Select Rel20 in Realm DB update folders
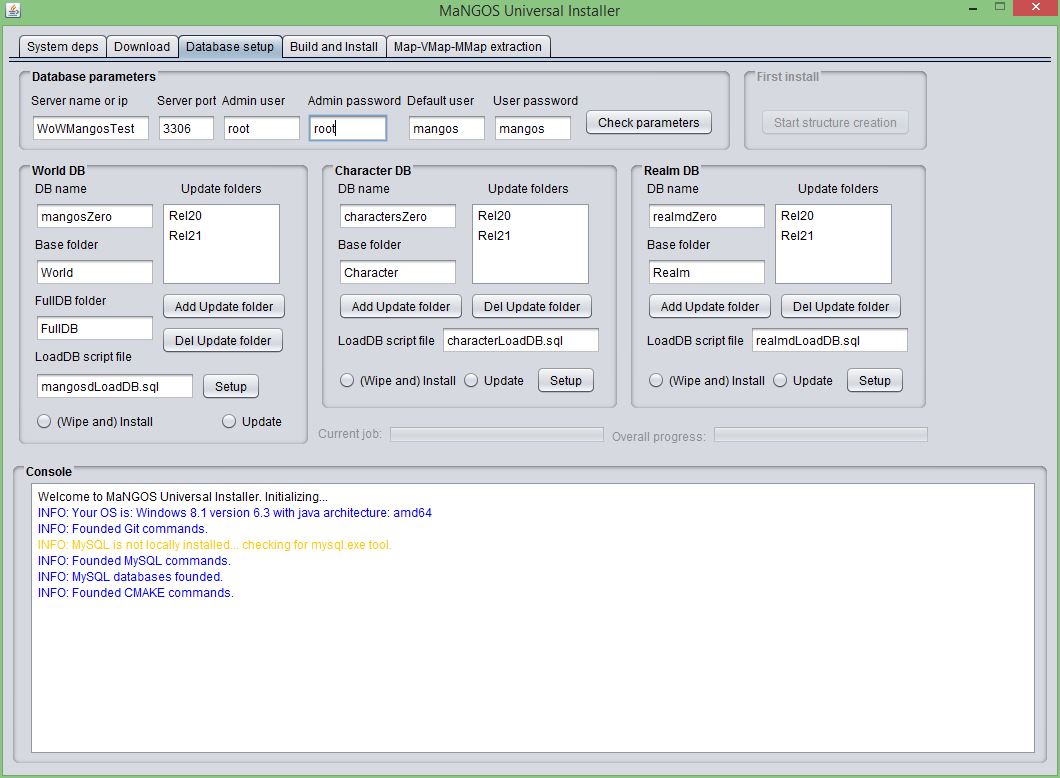1060x778 pixels. (x=833, y=216)
